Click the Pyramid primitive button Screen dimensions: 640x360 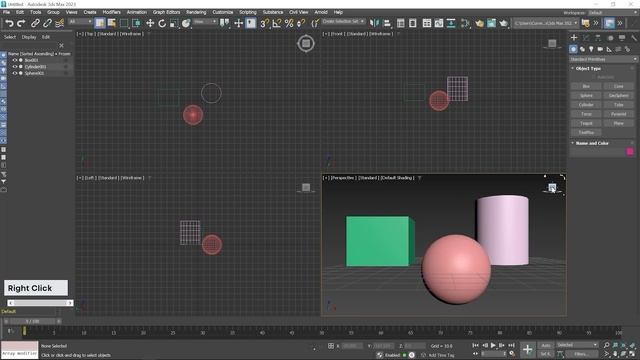[x=618, y=114]
